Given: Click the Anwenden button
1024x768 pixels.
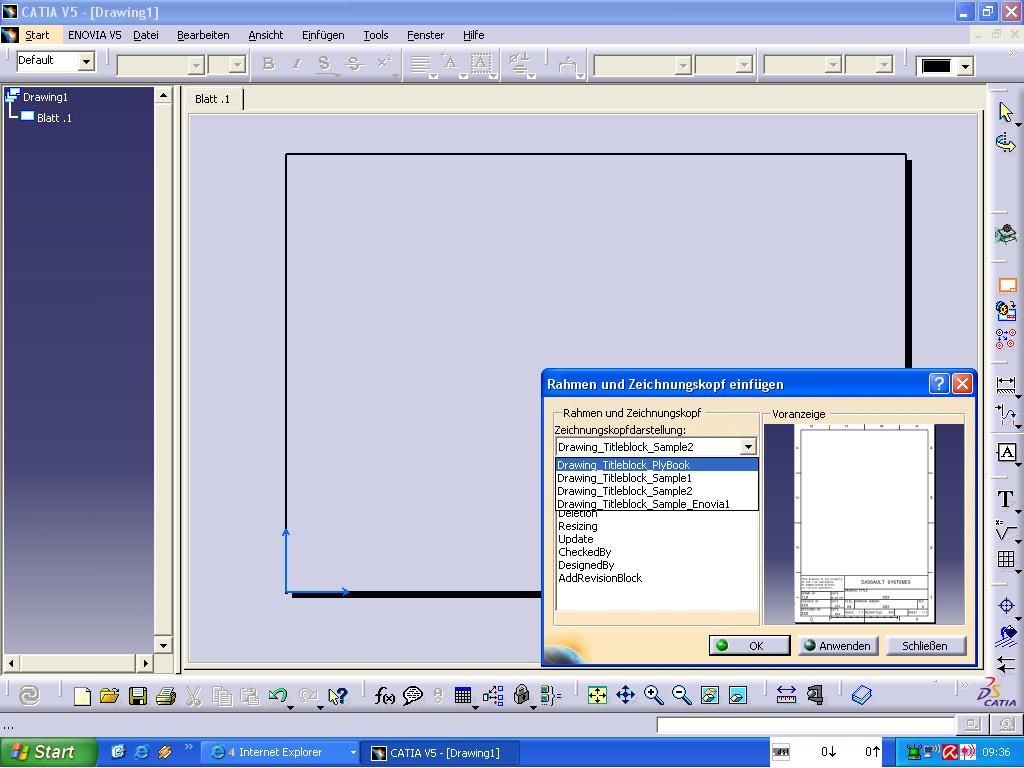Looking at the screenshot, I should point(838,646).
